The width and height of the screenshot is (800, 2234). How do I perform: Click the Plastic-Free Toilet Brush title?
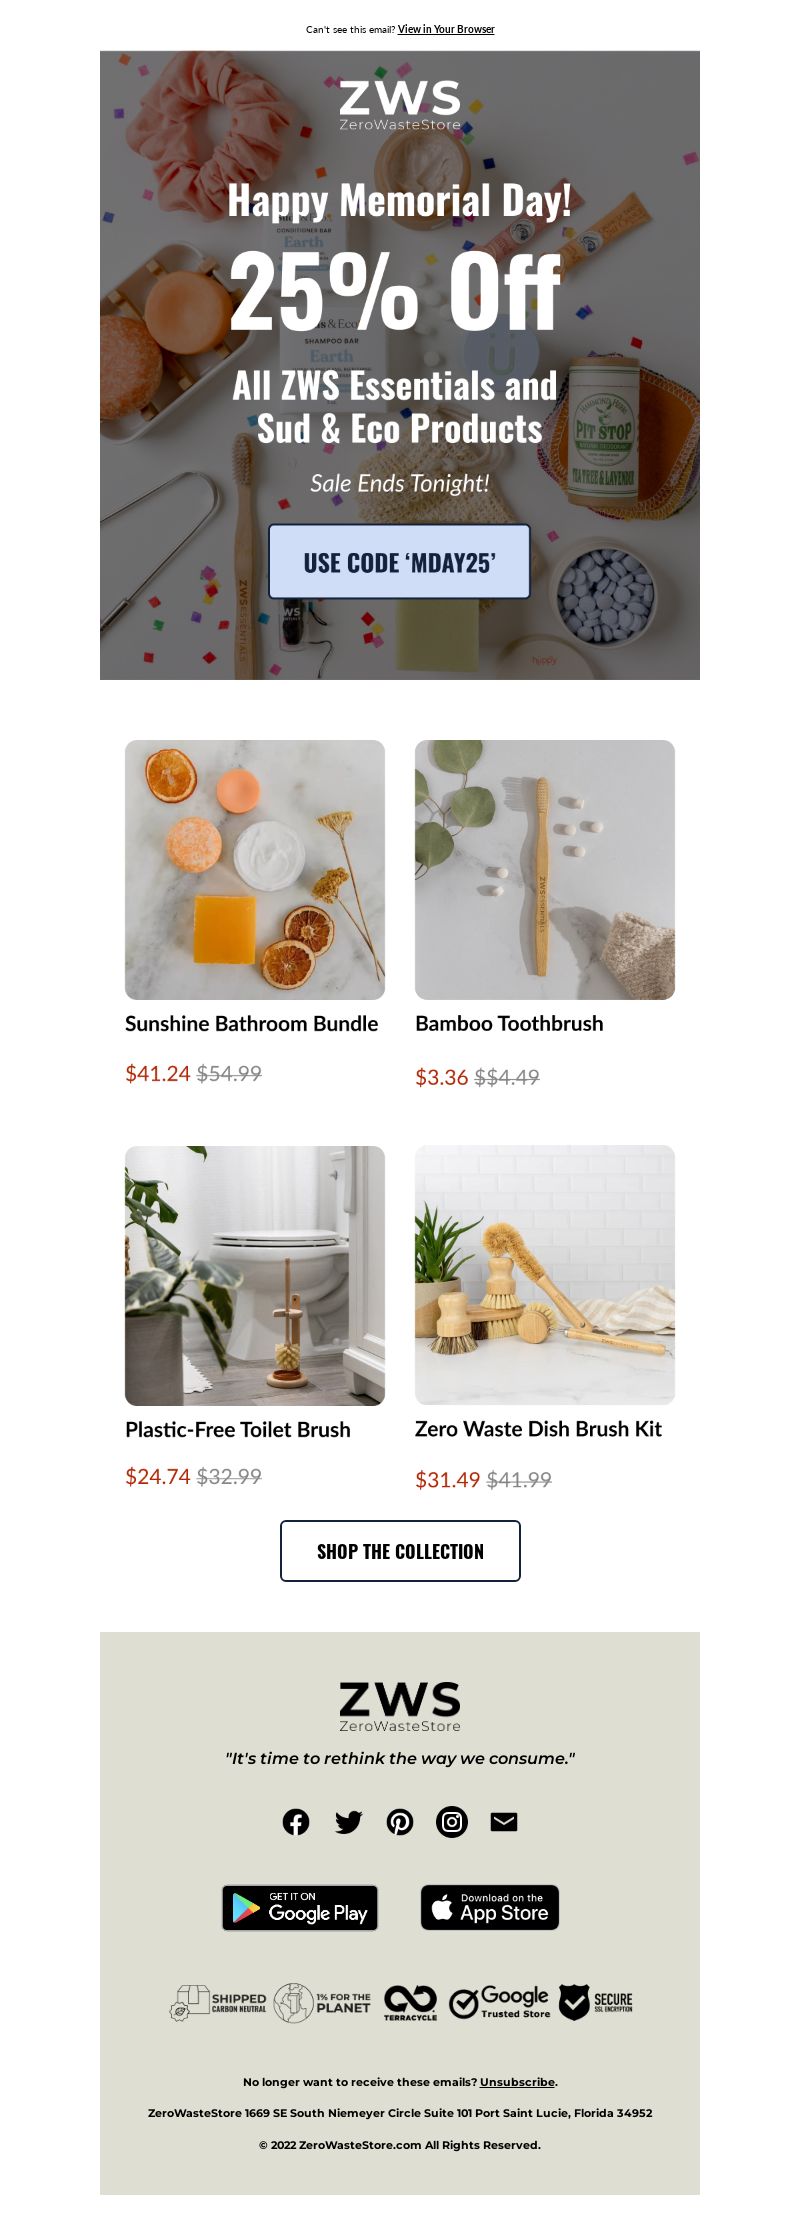pyautogui.click(x=238, y=1430)
